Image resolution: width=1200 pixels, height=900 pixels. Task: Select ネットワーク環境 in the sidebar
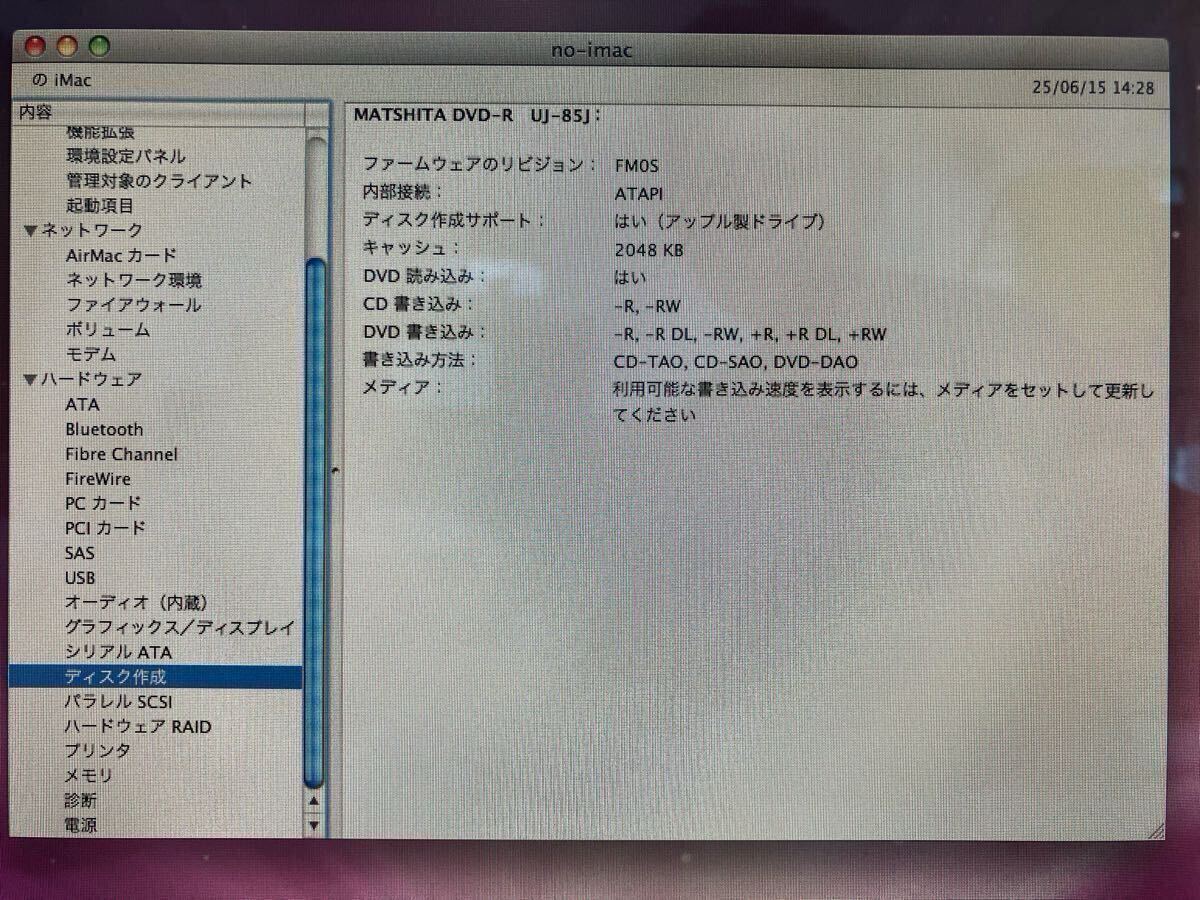click(134, 280)
